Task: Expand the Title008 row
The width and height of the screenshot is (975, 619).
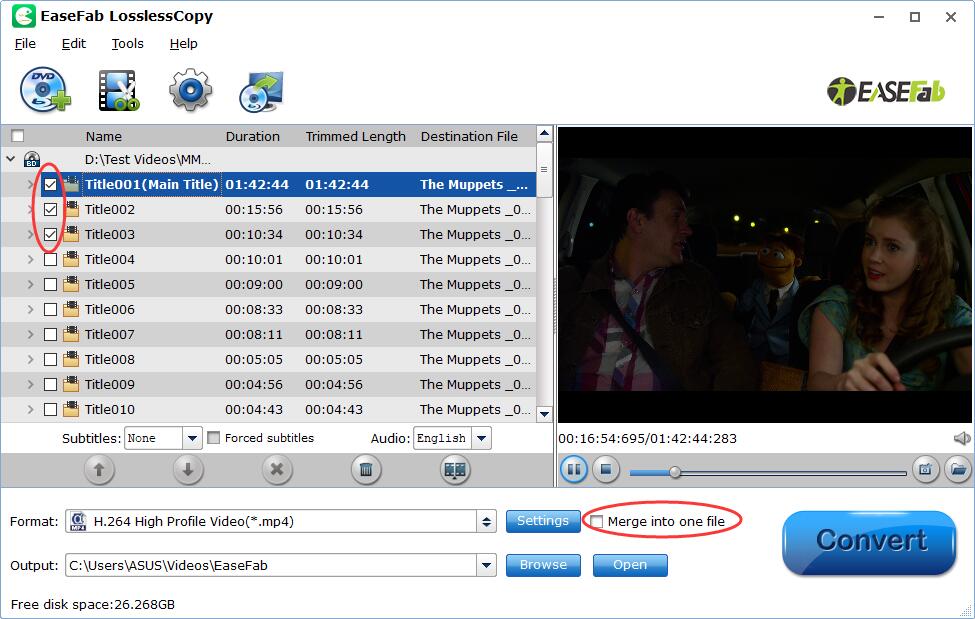Action: tap(30, 359)
